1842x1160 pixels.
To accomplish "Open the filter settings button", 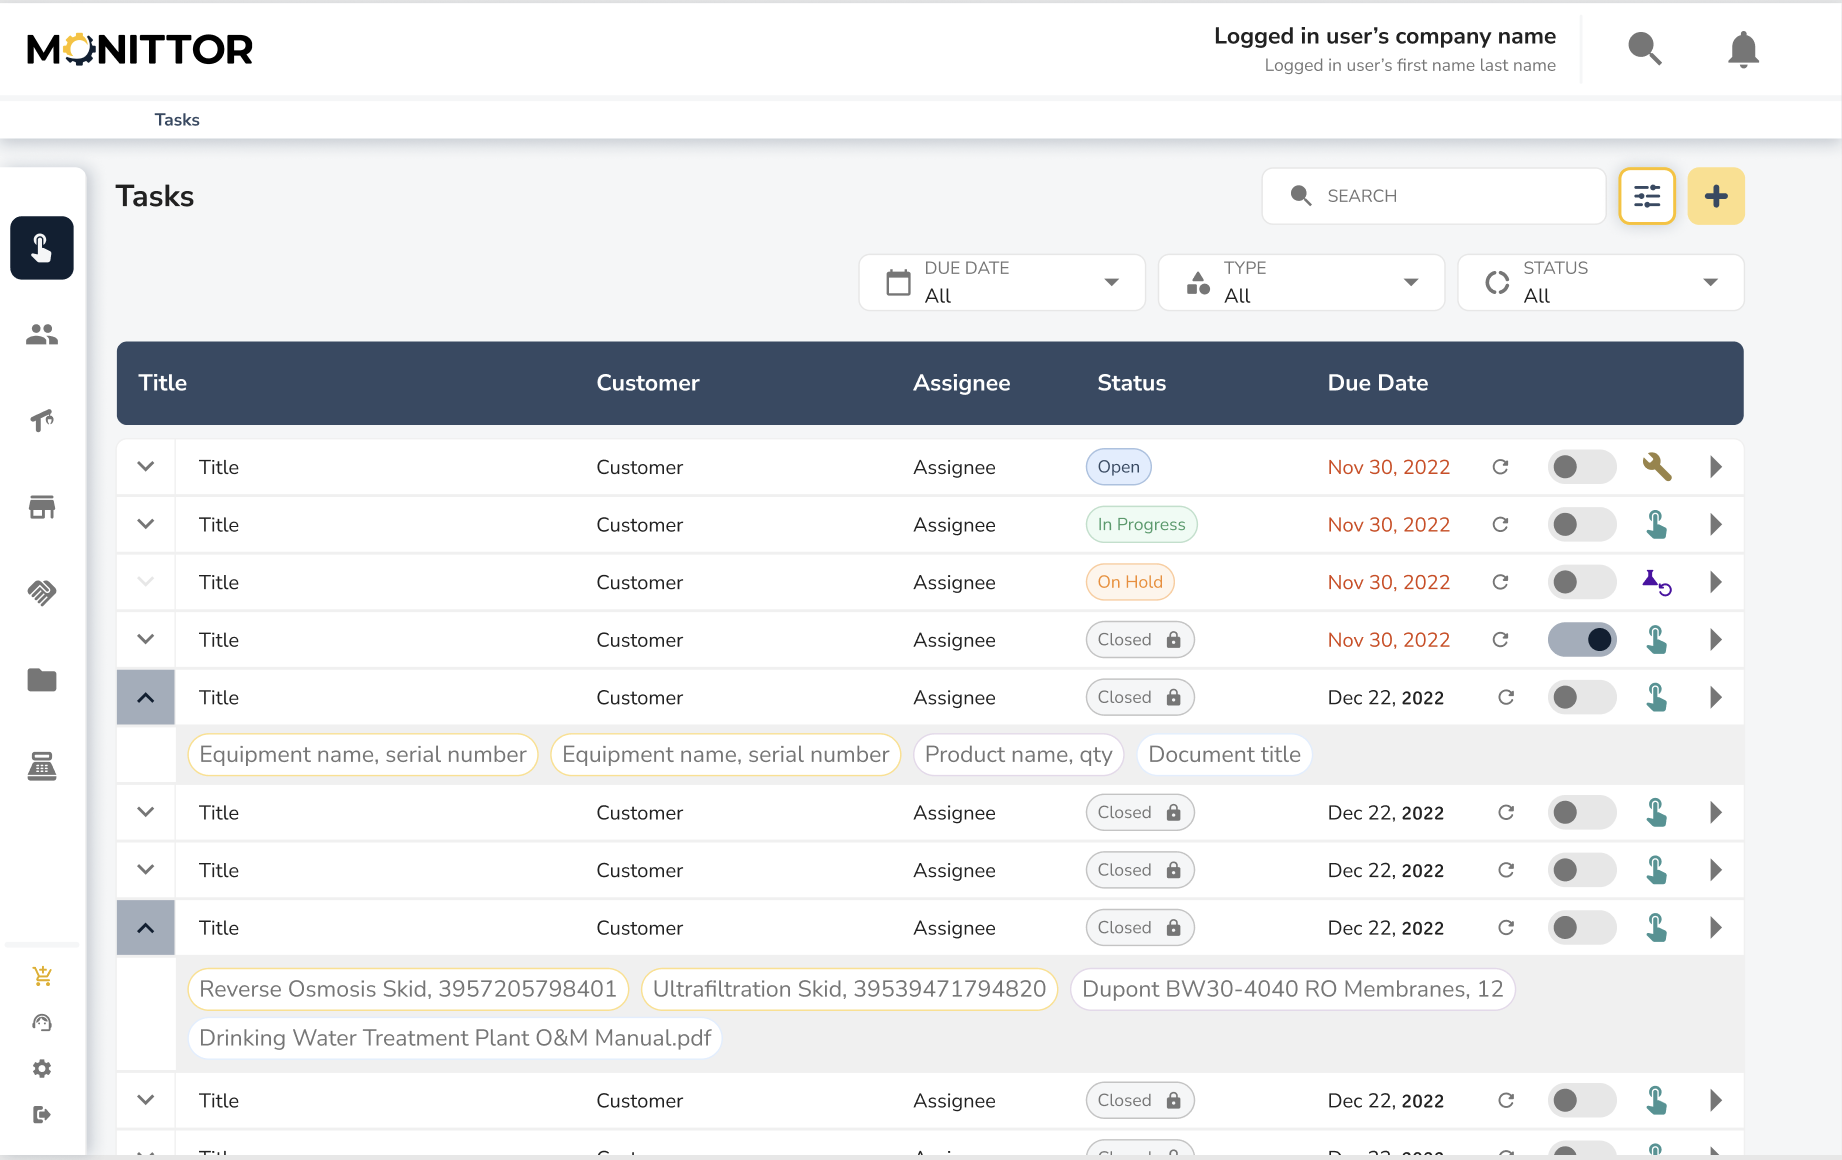I will pyautogui.click(x=1647, y=196).
